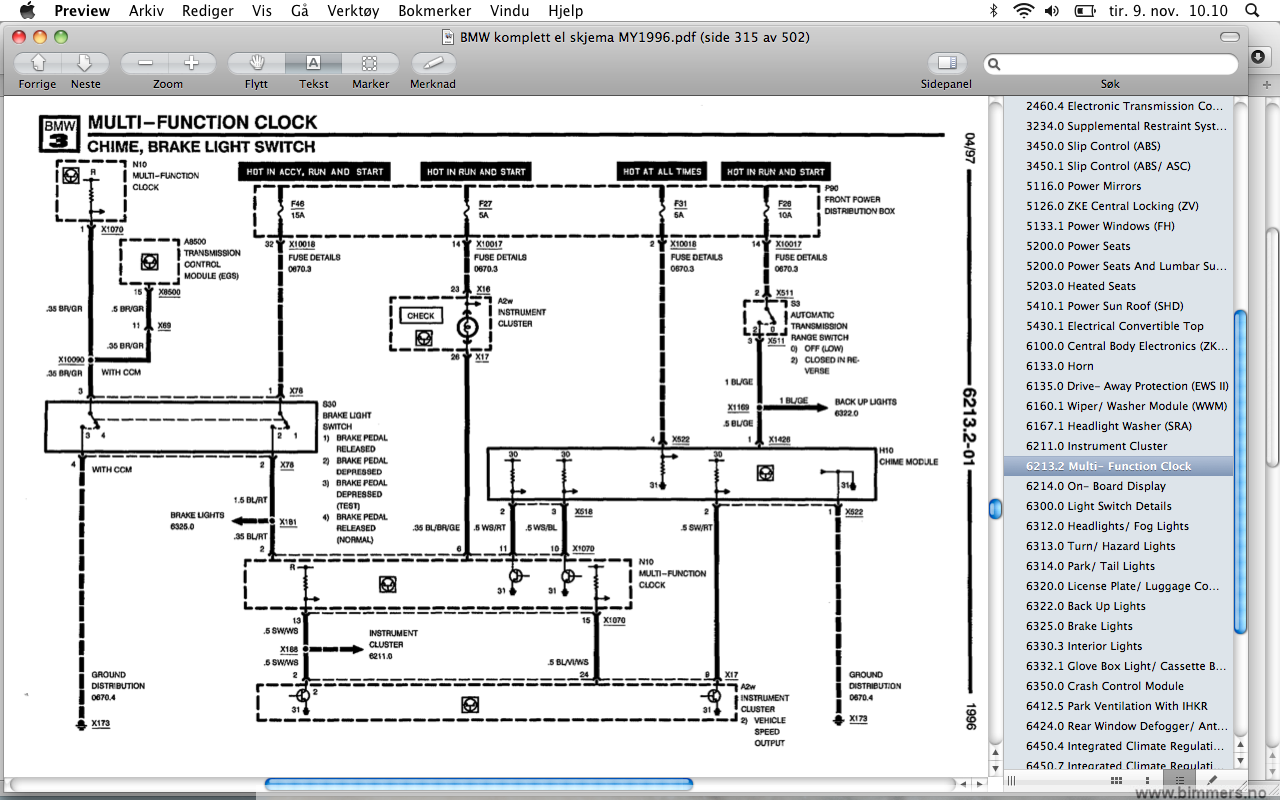Viewport: 1280px width, 800px height.
Task: Open the Verktøy menu
Action: coord(353,11)
